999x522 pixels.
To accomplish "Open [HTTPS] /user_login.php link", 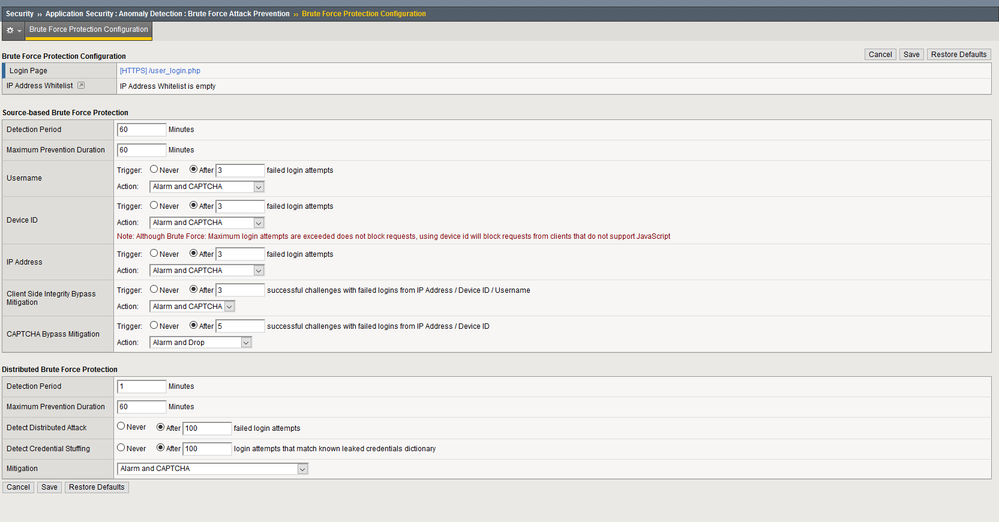I will pos(160,71).
